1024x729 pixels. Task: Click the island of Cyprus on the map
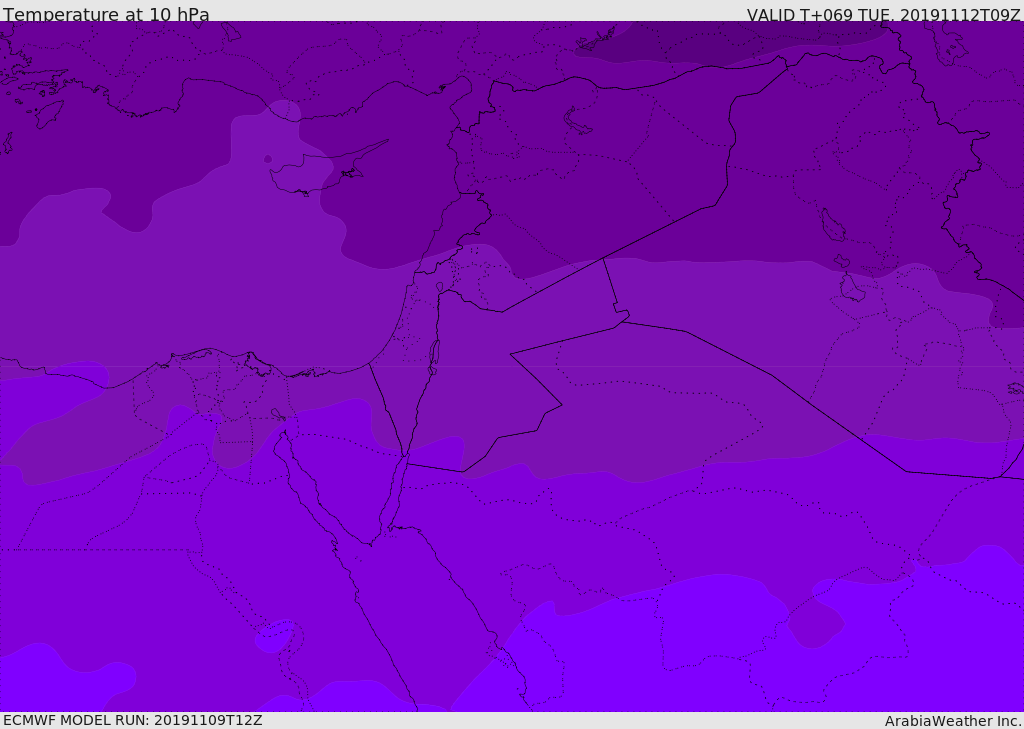[x=321, y=170]
